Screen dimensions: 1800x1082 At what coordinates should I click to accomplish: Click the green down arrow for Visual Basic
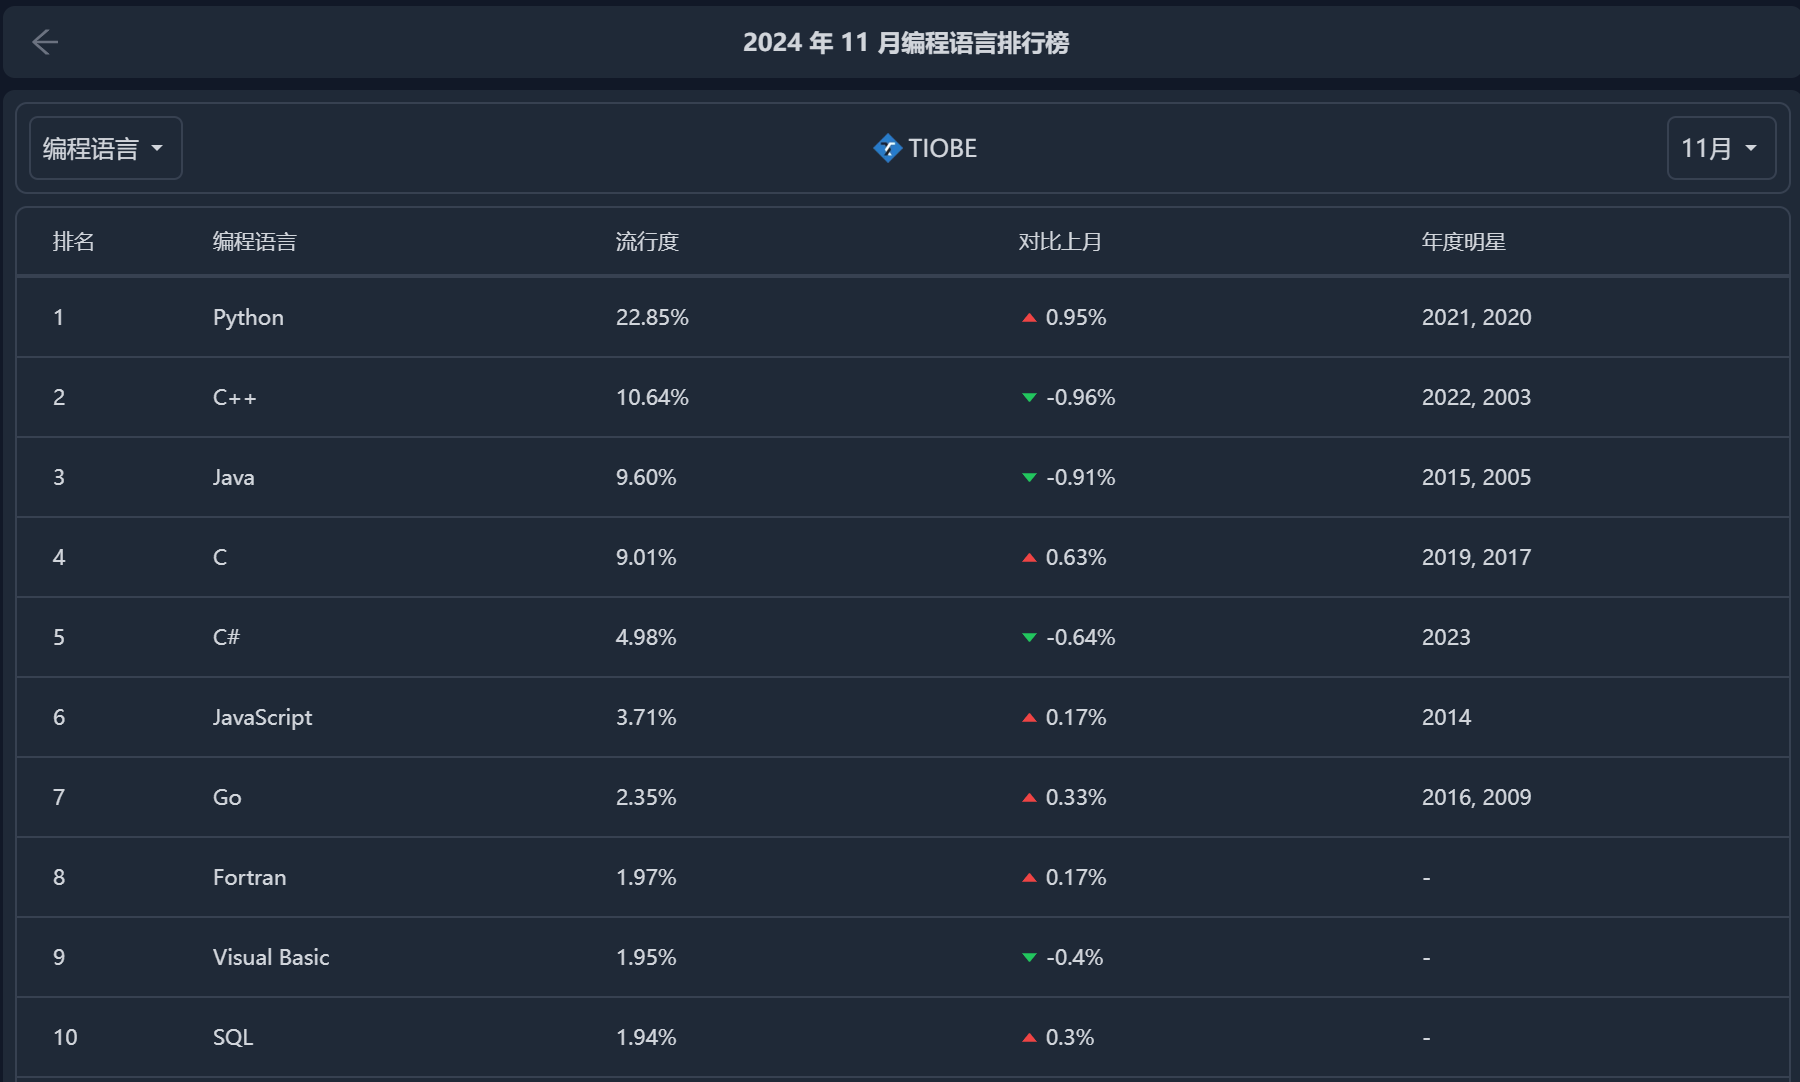[x=1029, y=958]
